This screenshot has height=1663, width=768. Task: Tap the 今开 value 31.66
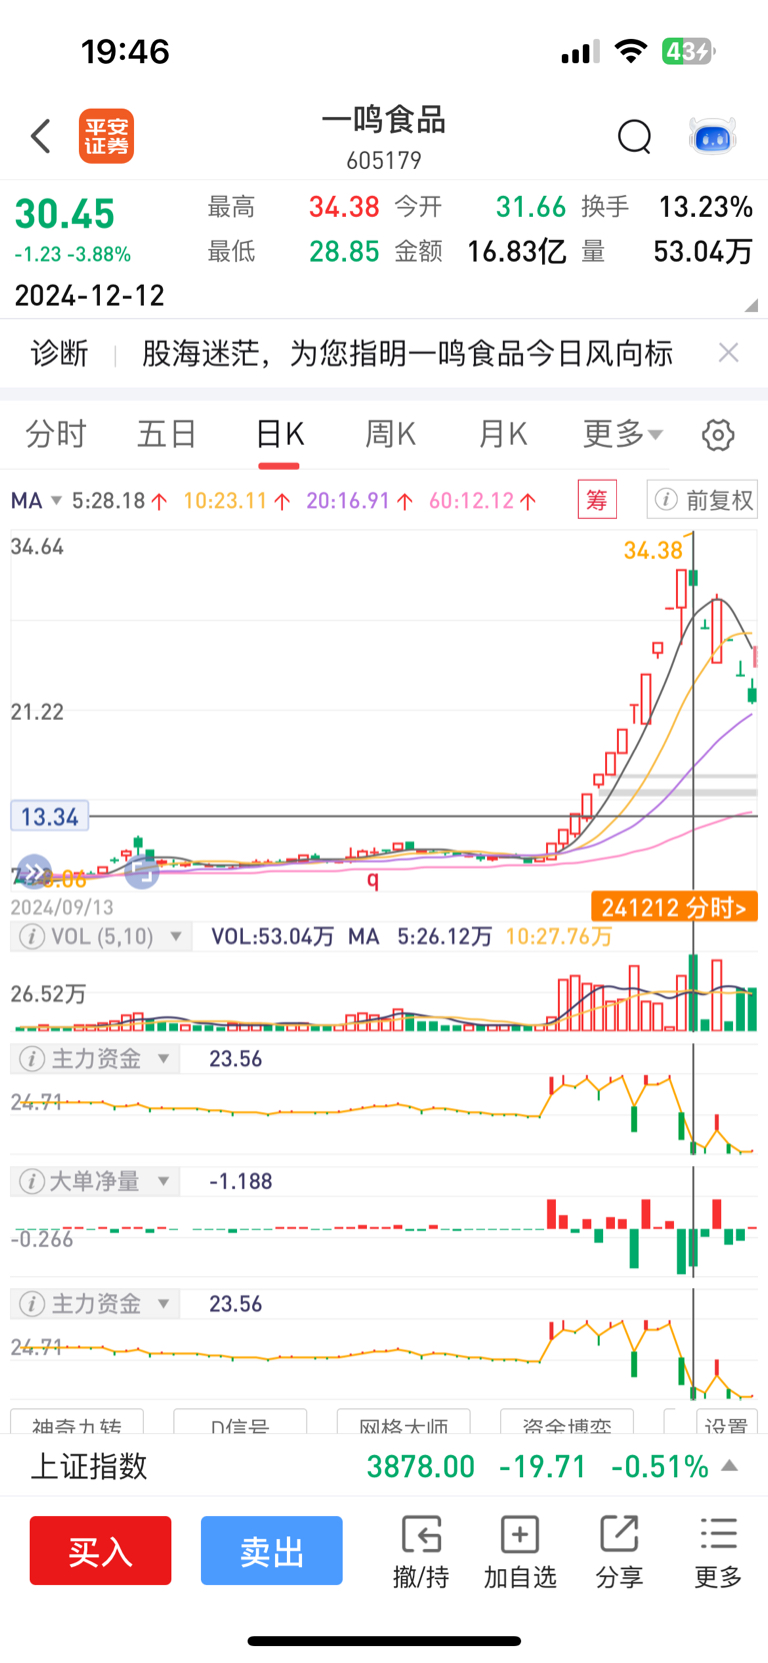(531, 207)
